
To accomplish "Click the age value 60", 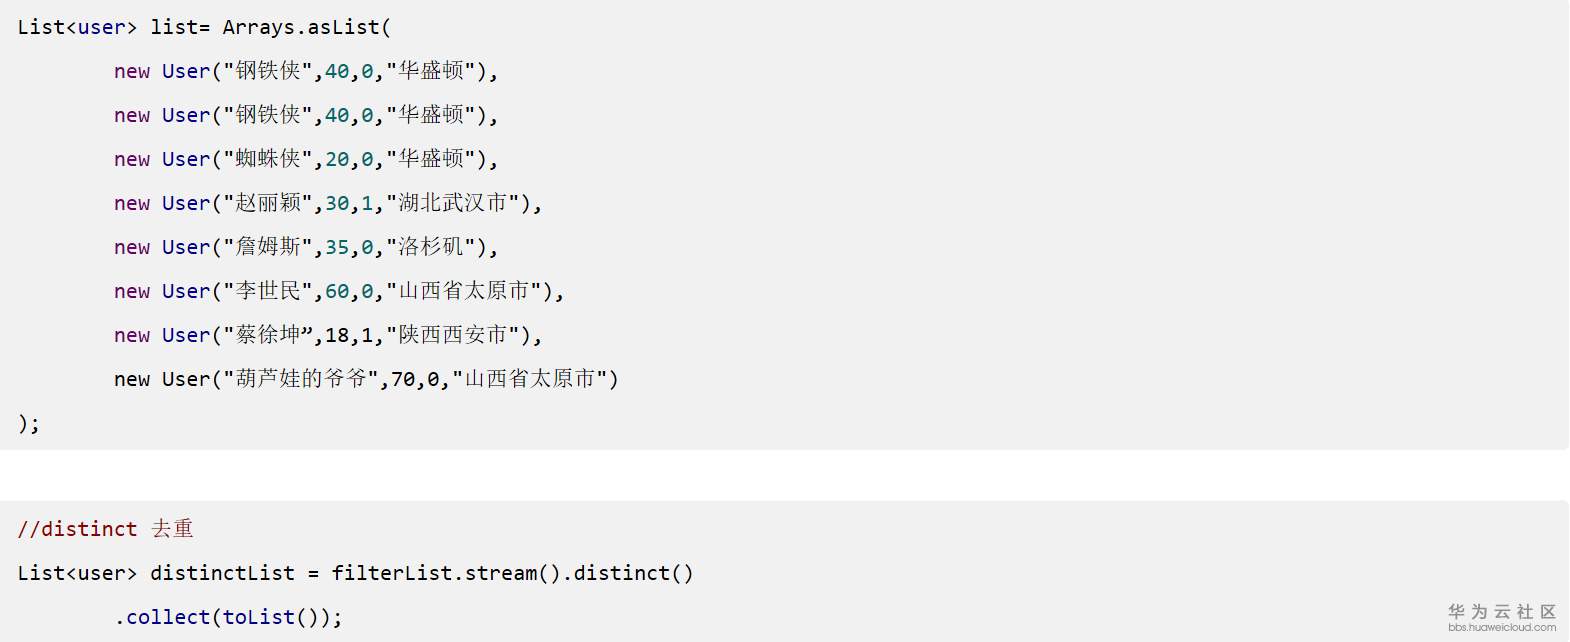I will click(x=337, y=291).
